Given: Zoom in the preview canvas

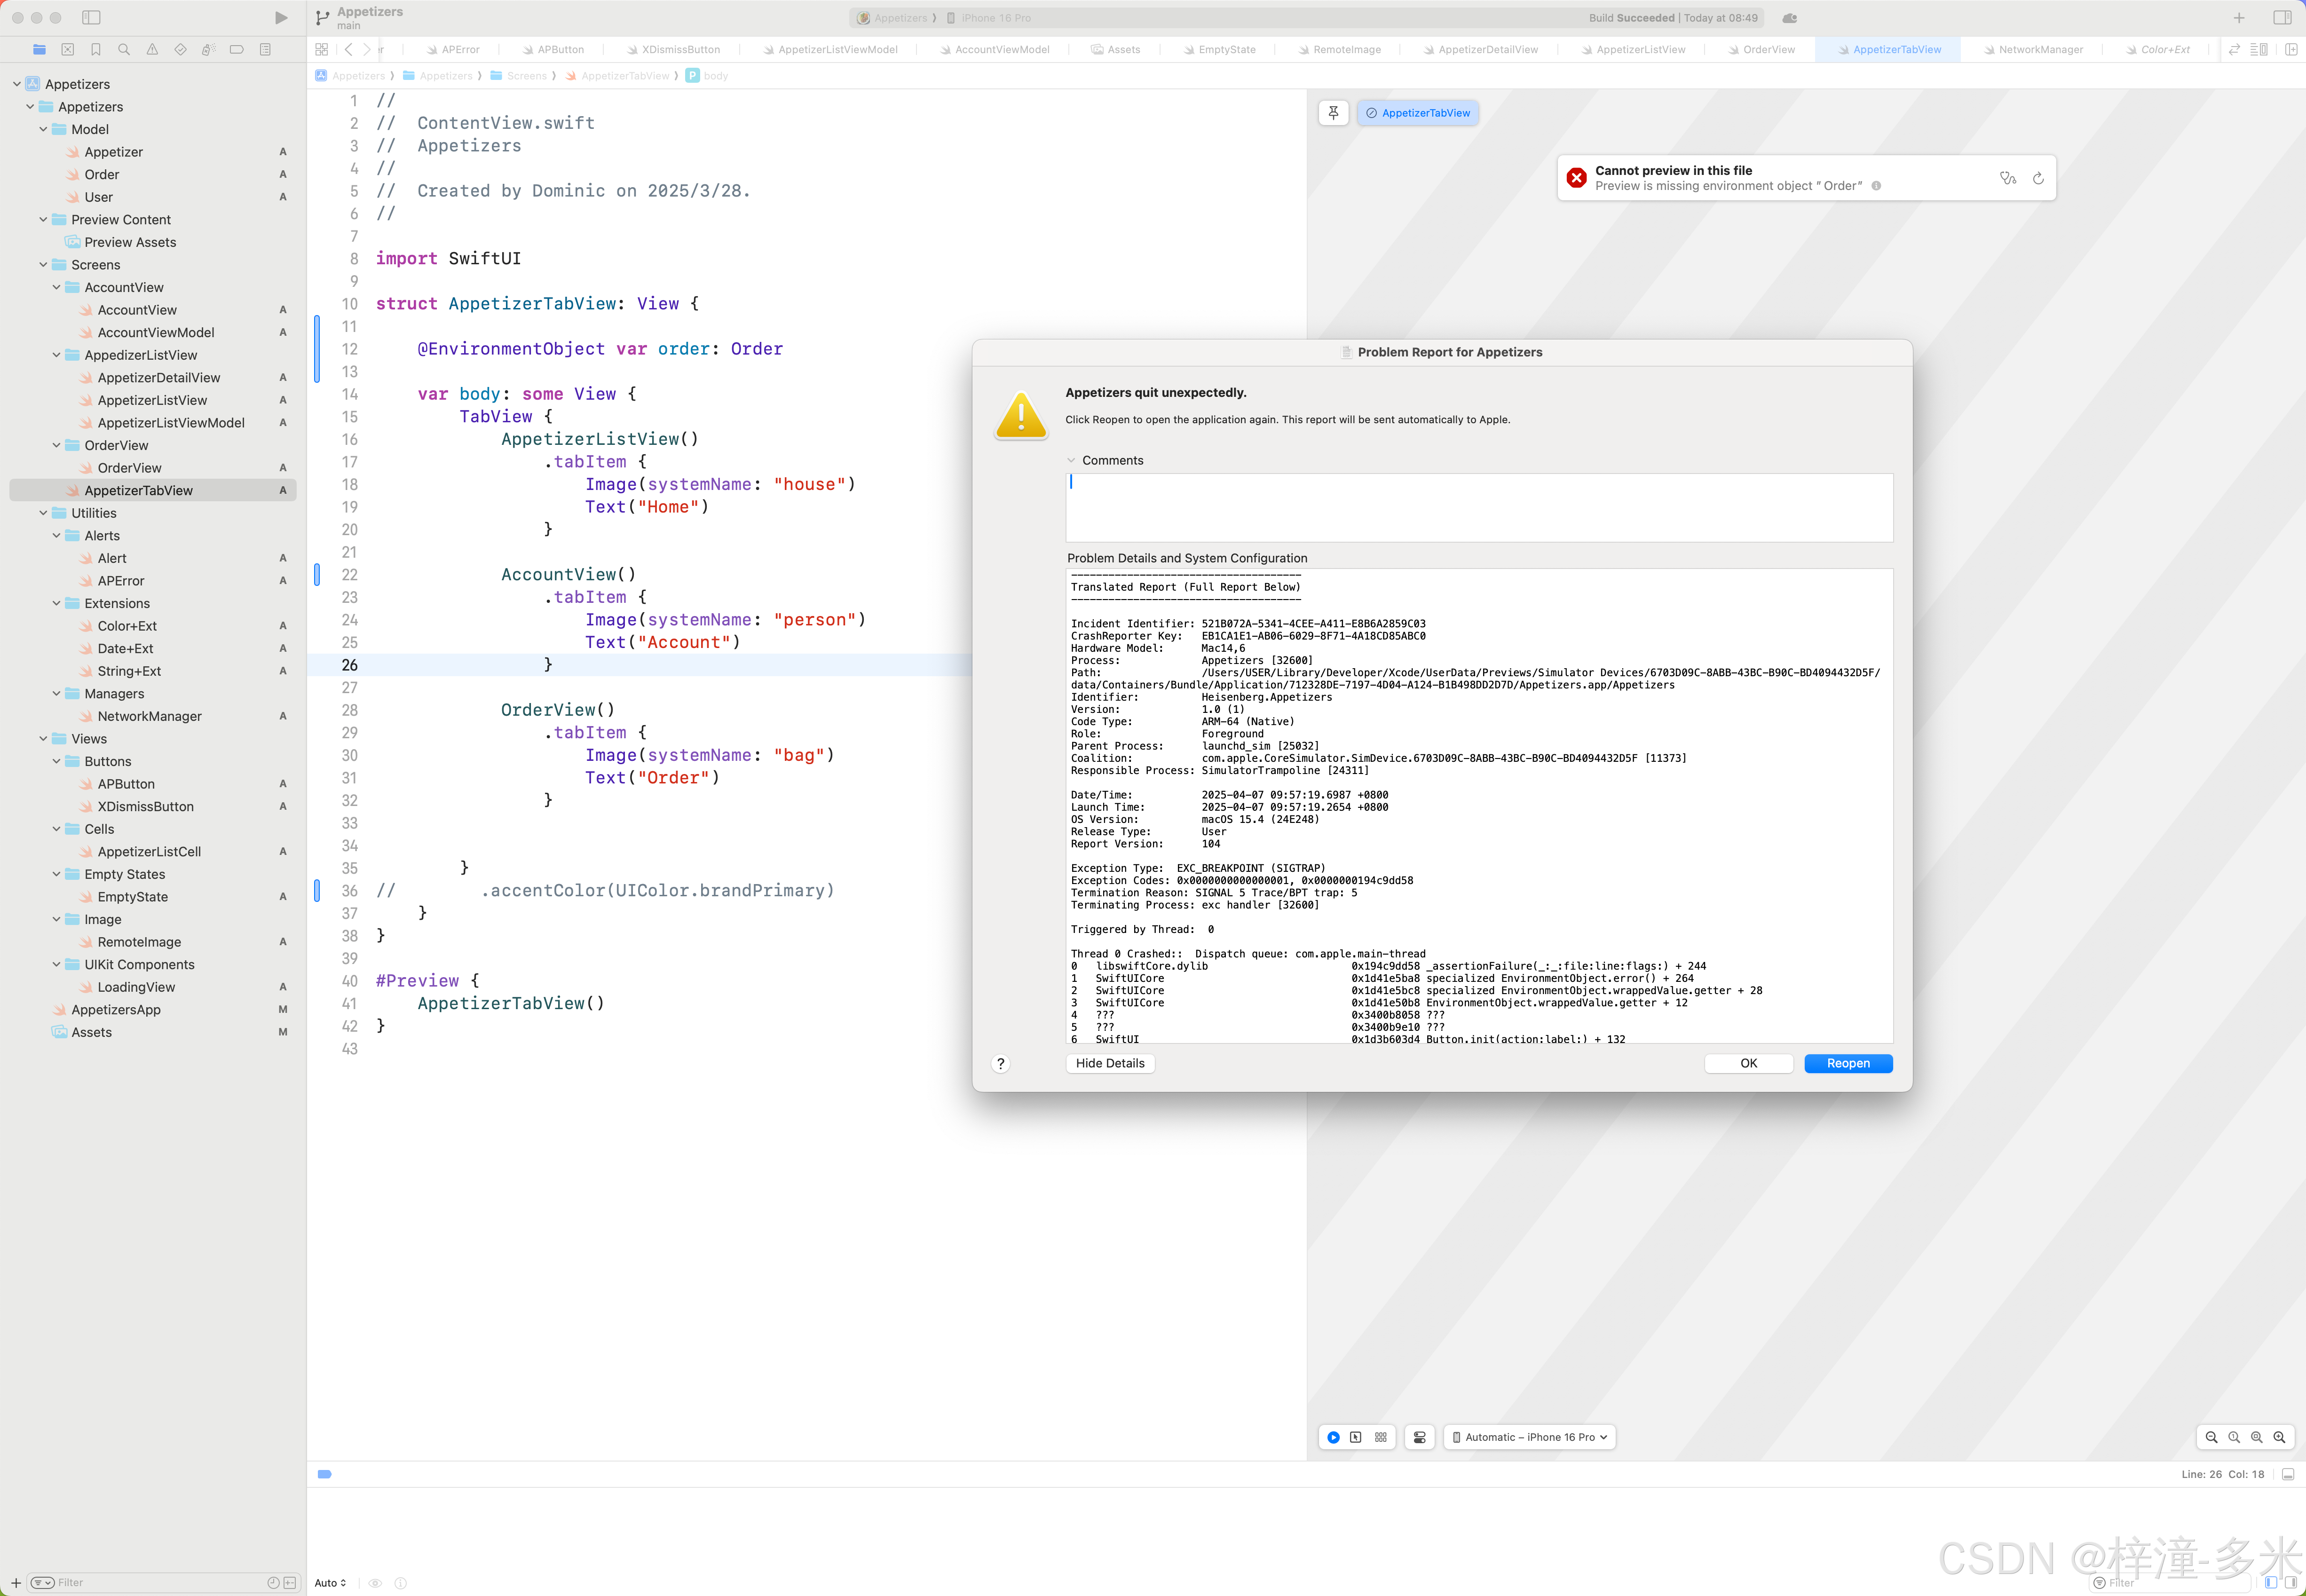Looking at the screenshot, I should [x=2279, y=1437].
